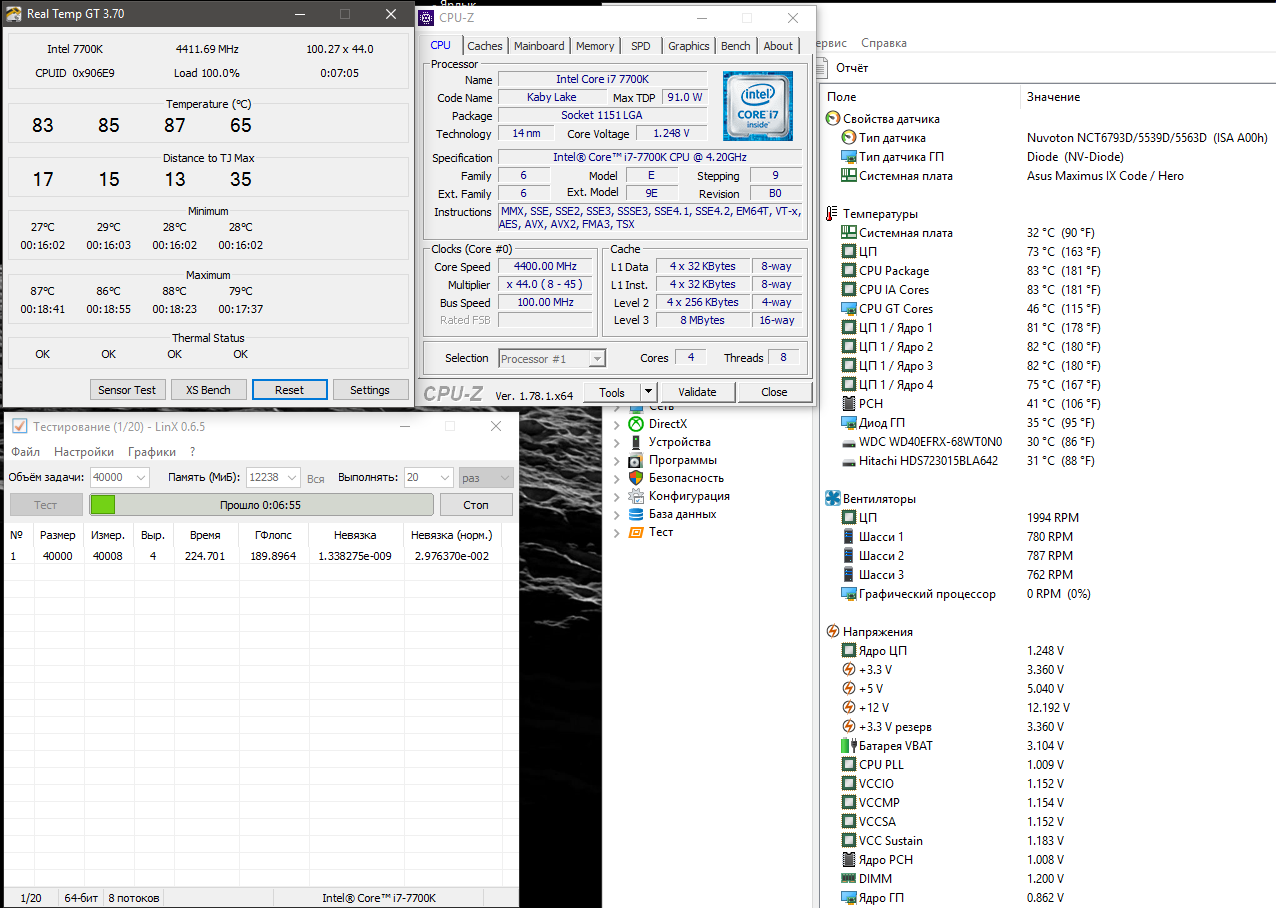Switch to the Mainboard tab in CPU-Z
The height and width of the screenshot is (908, 1276).
[539, 46]
